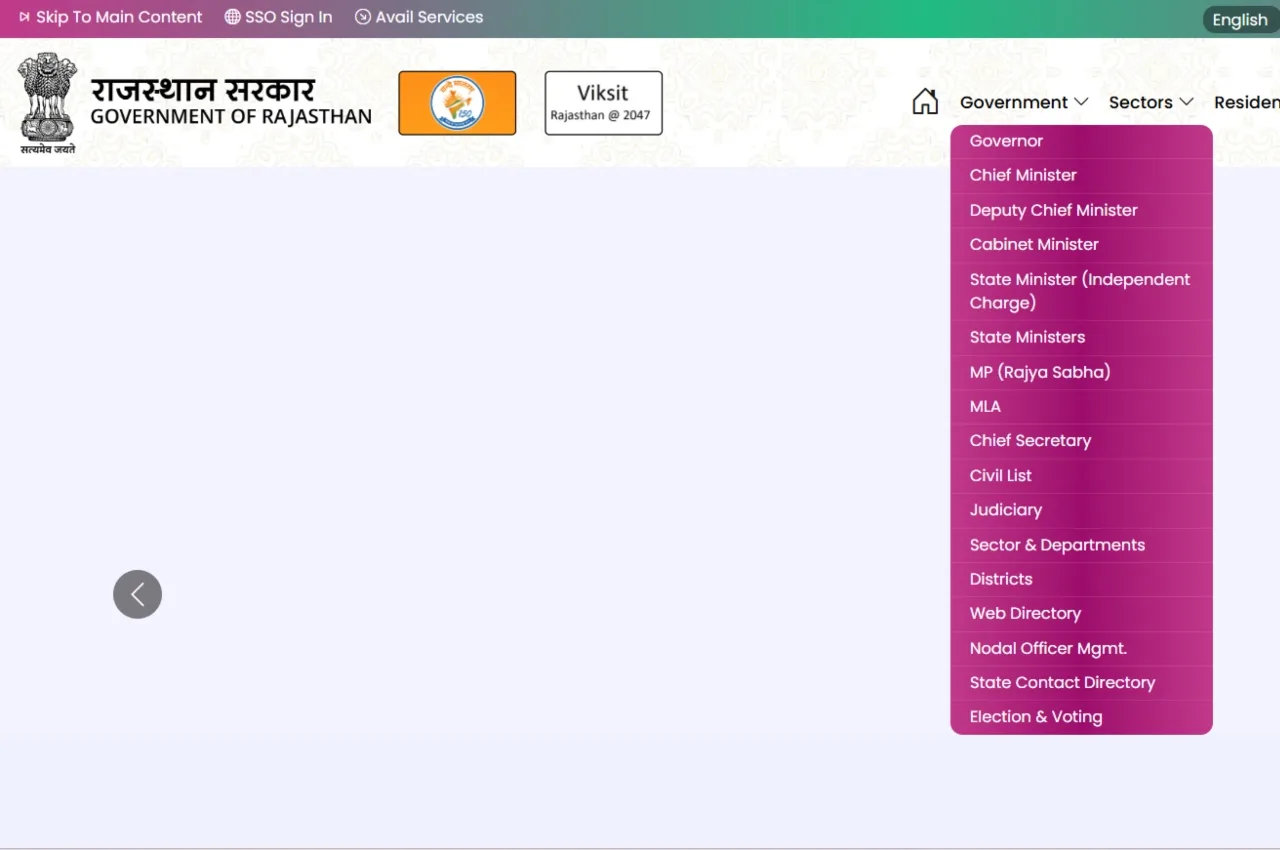Open the English language selector
1280x850 pixels.
1239,19
